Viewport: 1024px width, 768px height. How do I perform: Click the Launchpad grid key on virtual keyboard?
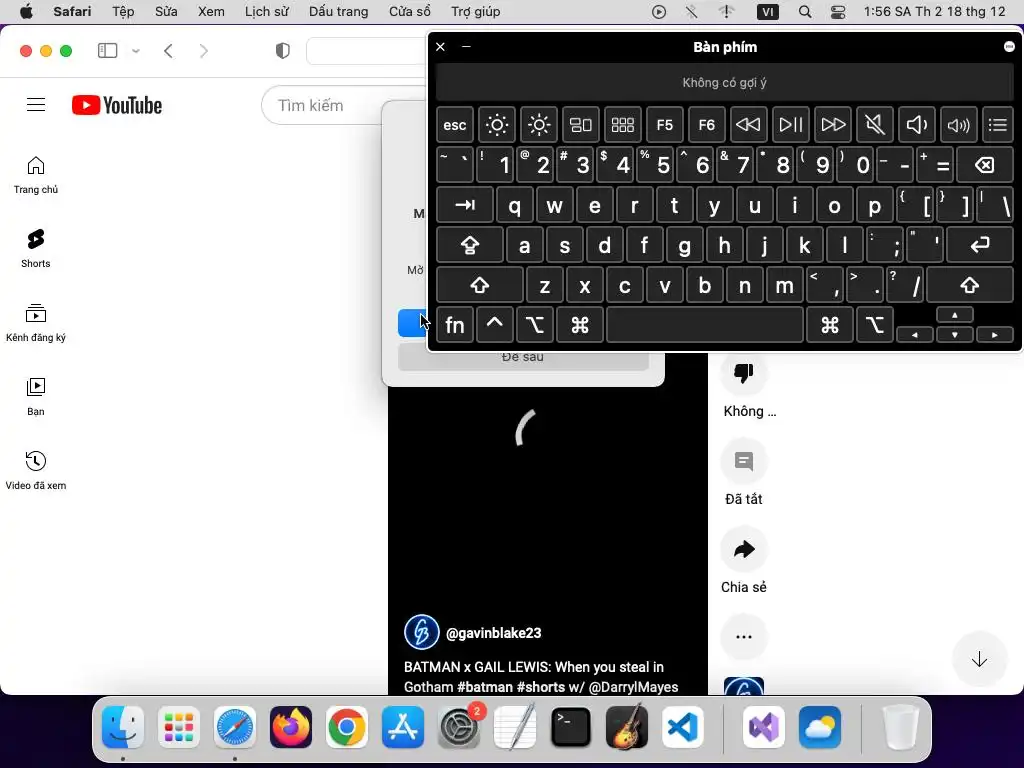tap(622, 124)
